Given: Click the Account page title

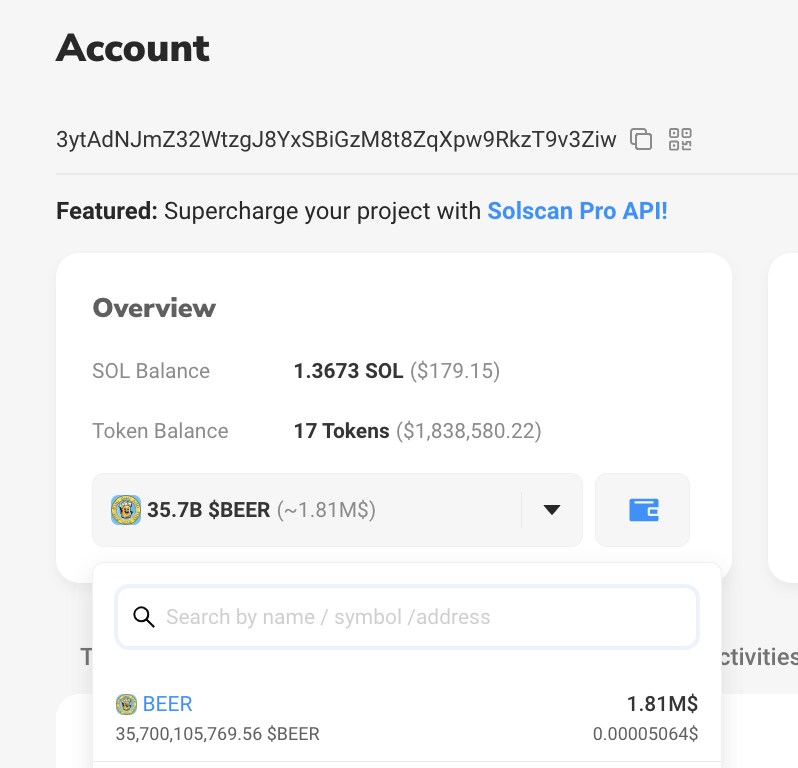Looking at the screenshot, I should (133, 48).
